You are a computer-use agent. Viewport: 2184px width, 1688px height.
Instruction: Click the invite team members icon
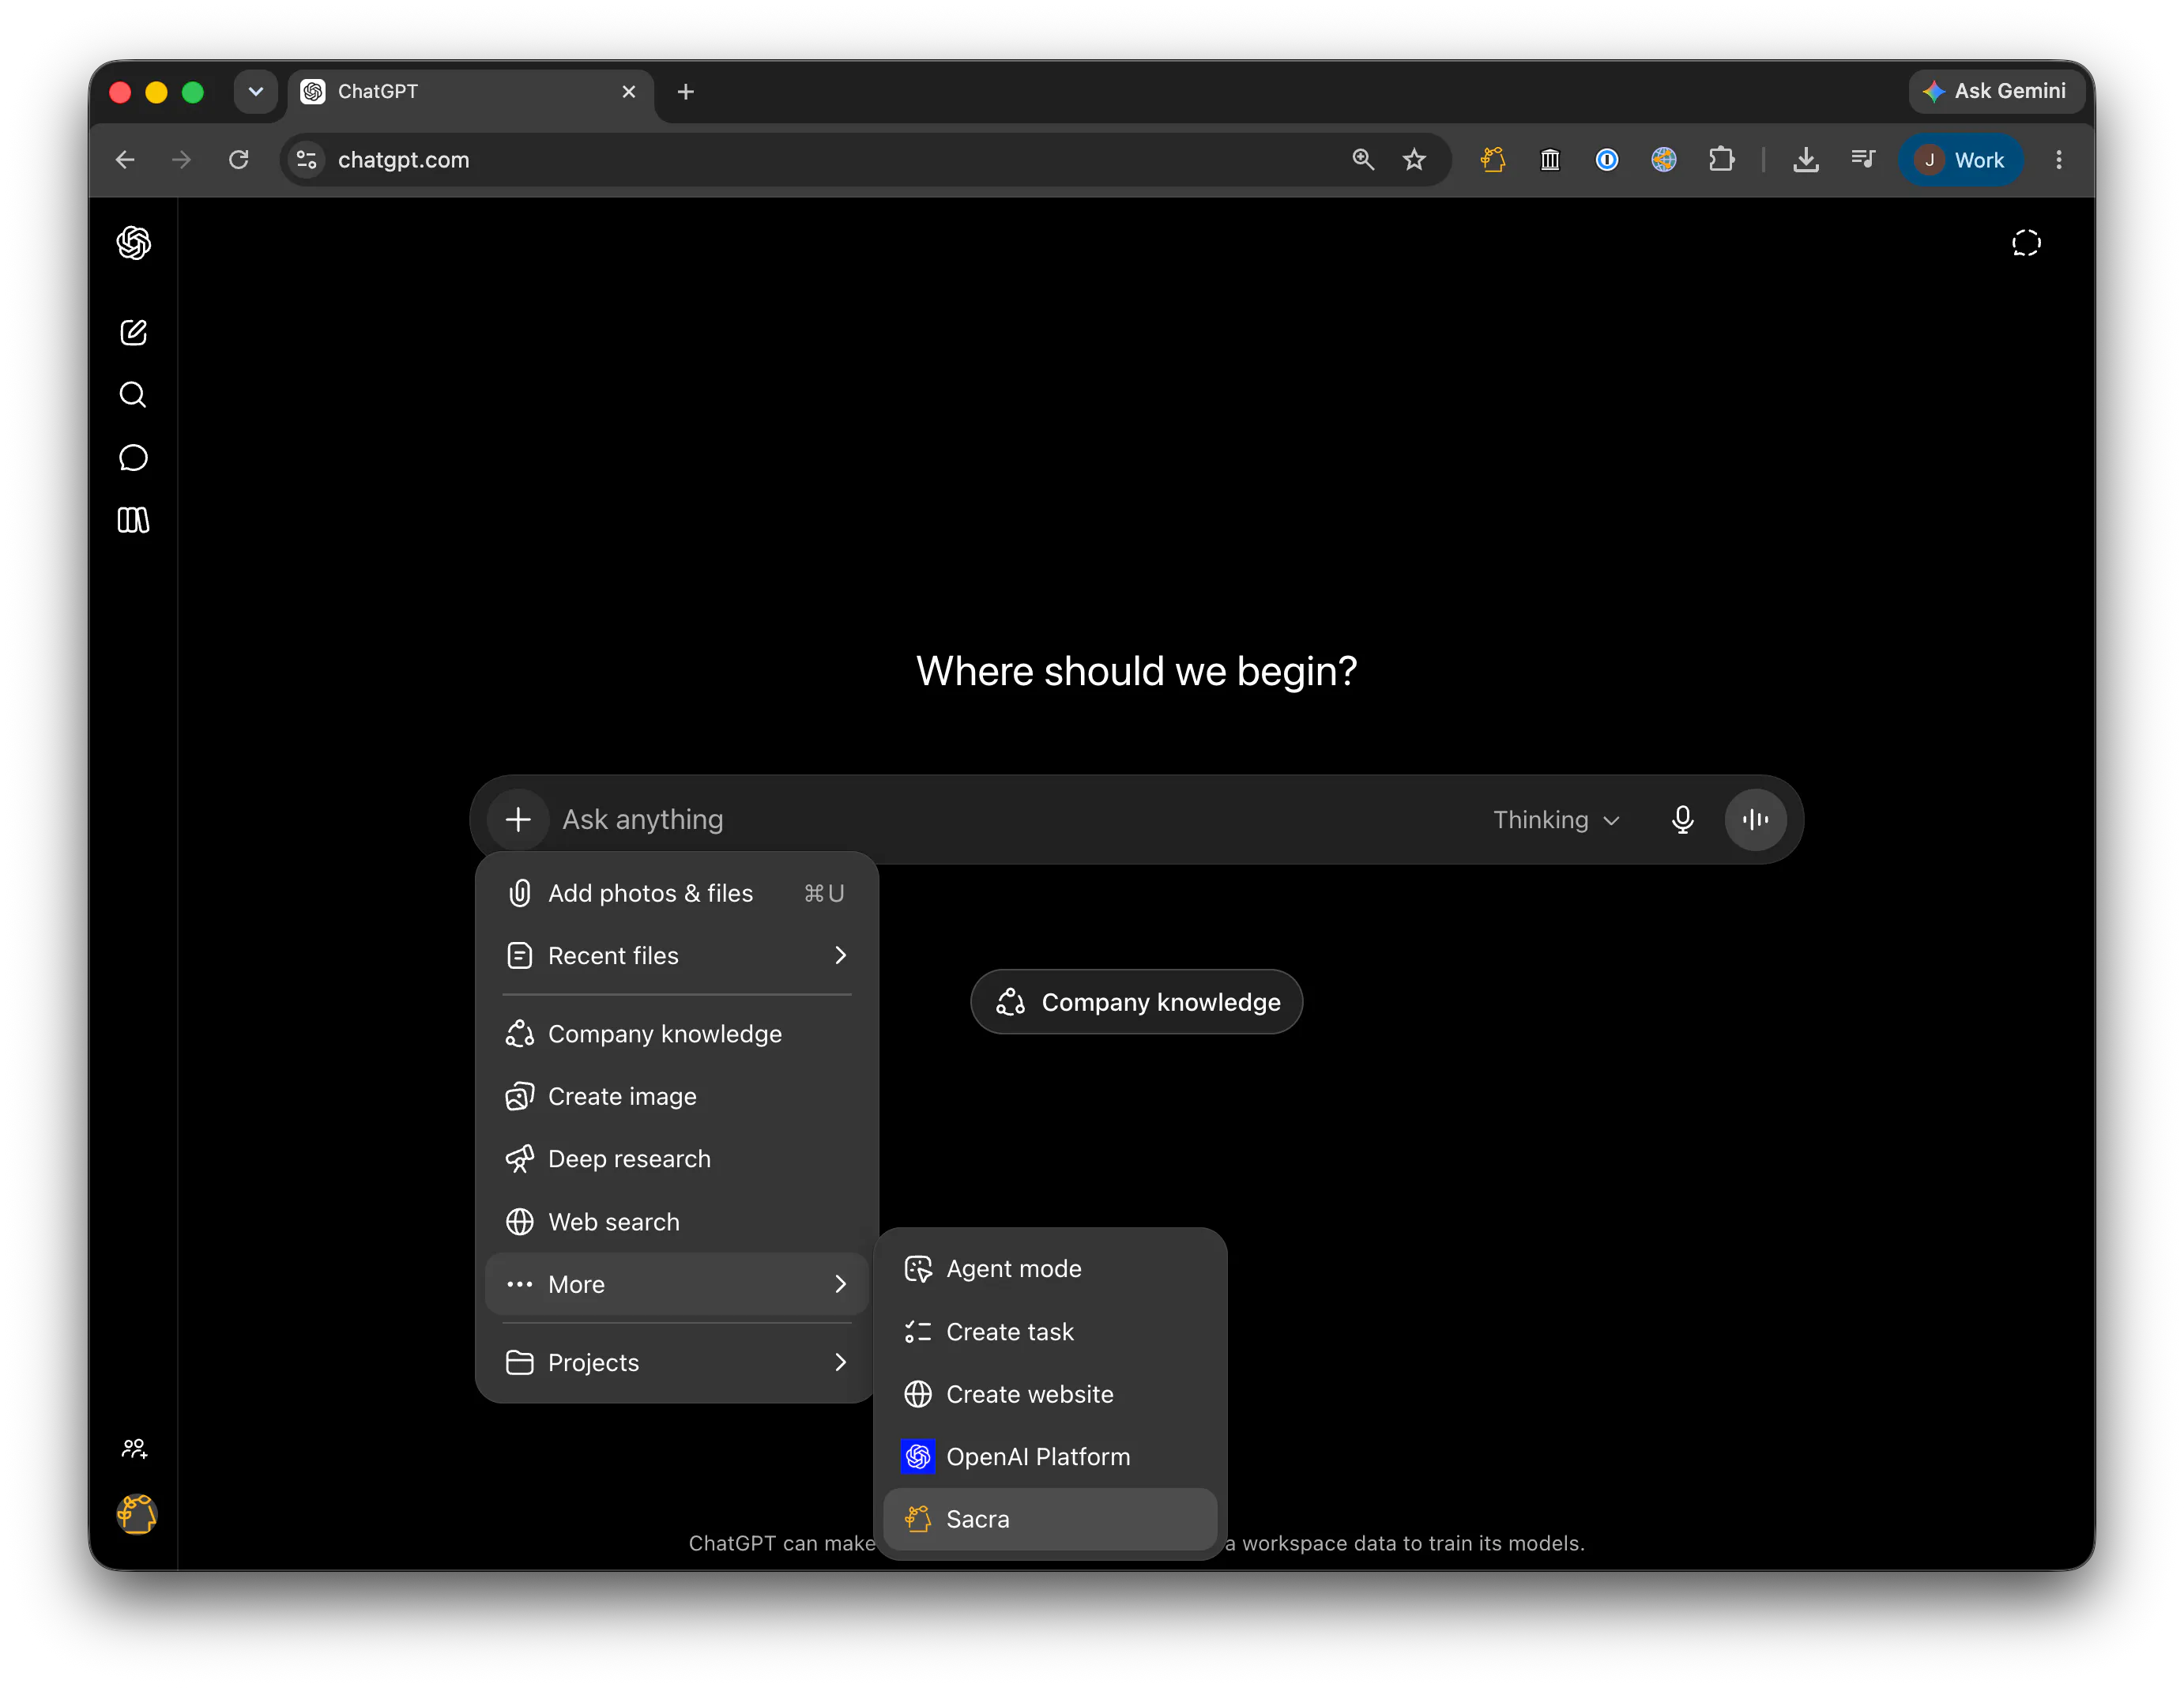coord(134,1448)
